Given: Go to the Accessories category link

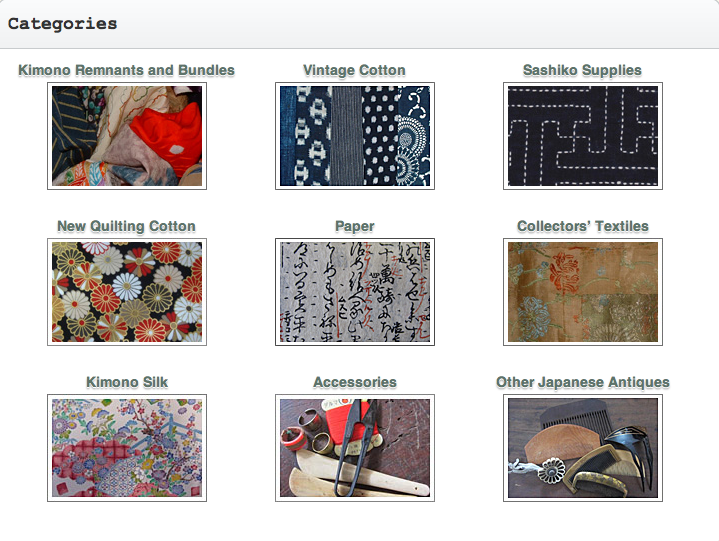Looking at the screenshot, I should [x=355, y=382].
